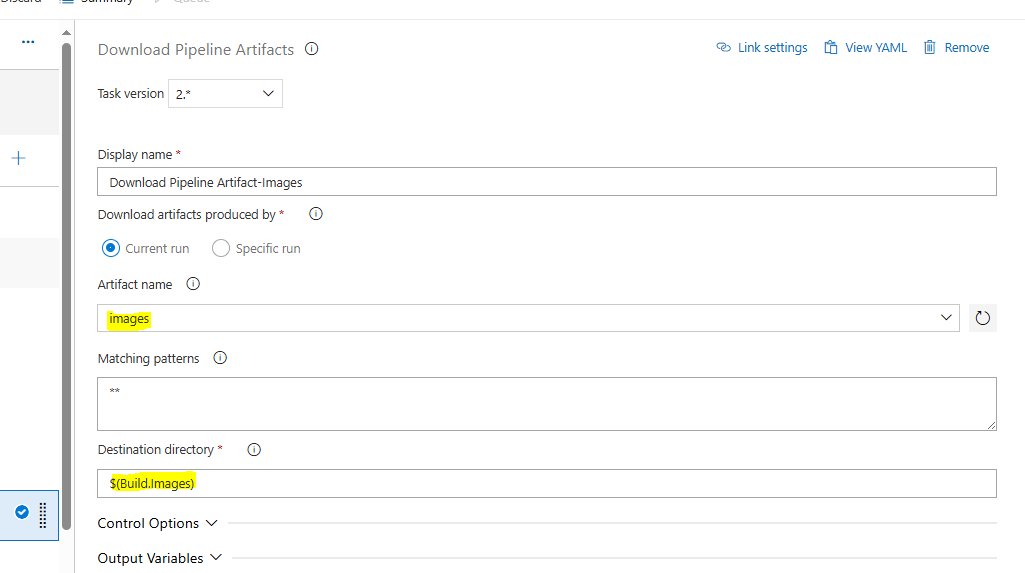Image resolution: width=1025 pixels, height=573 pixels.
Task: Click the Summary tab at the top
Action: (x=97, y=2)
